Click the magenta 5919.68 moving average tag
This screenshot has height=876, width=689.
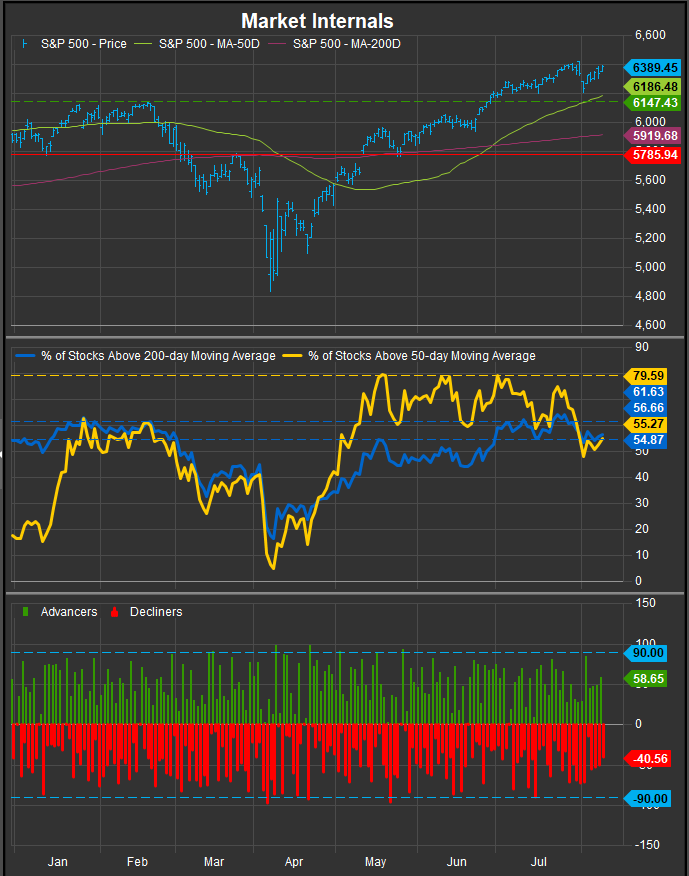pos(655,136)
